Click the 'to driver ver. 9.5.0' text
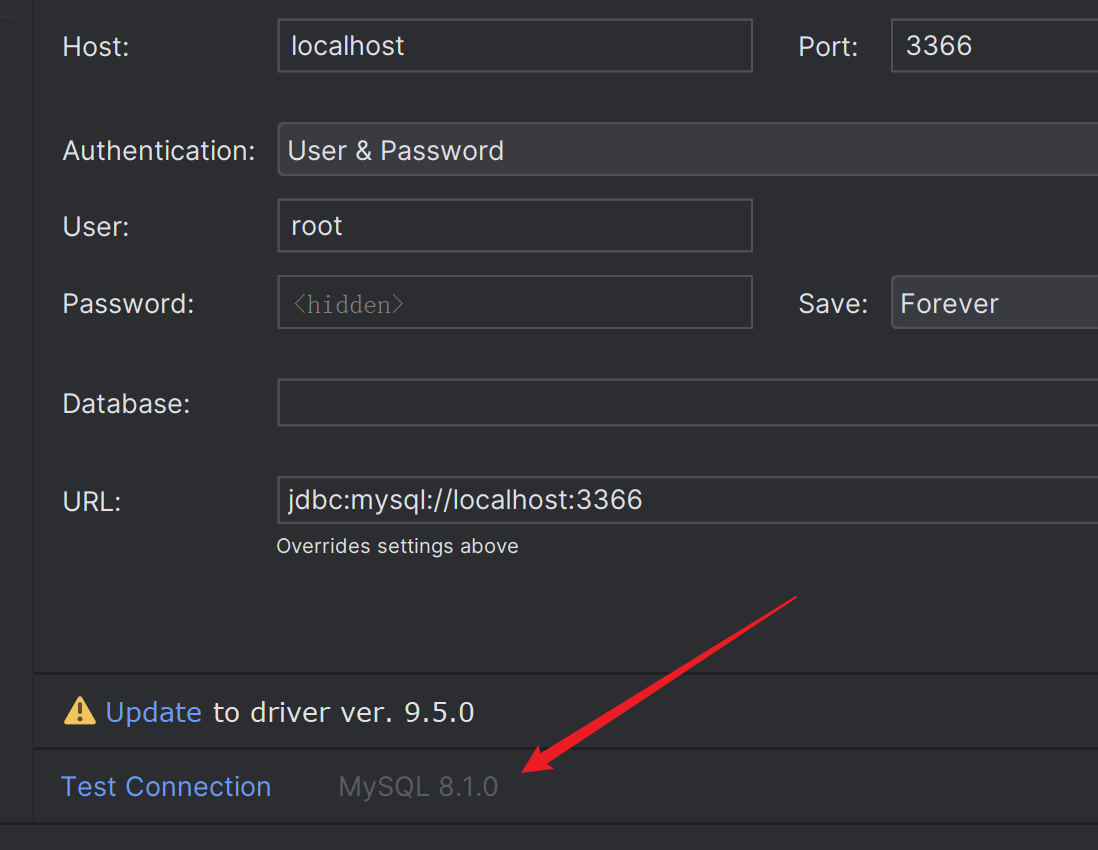The image size is (1098, 850). (x=343, y=712)
